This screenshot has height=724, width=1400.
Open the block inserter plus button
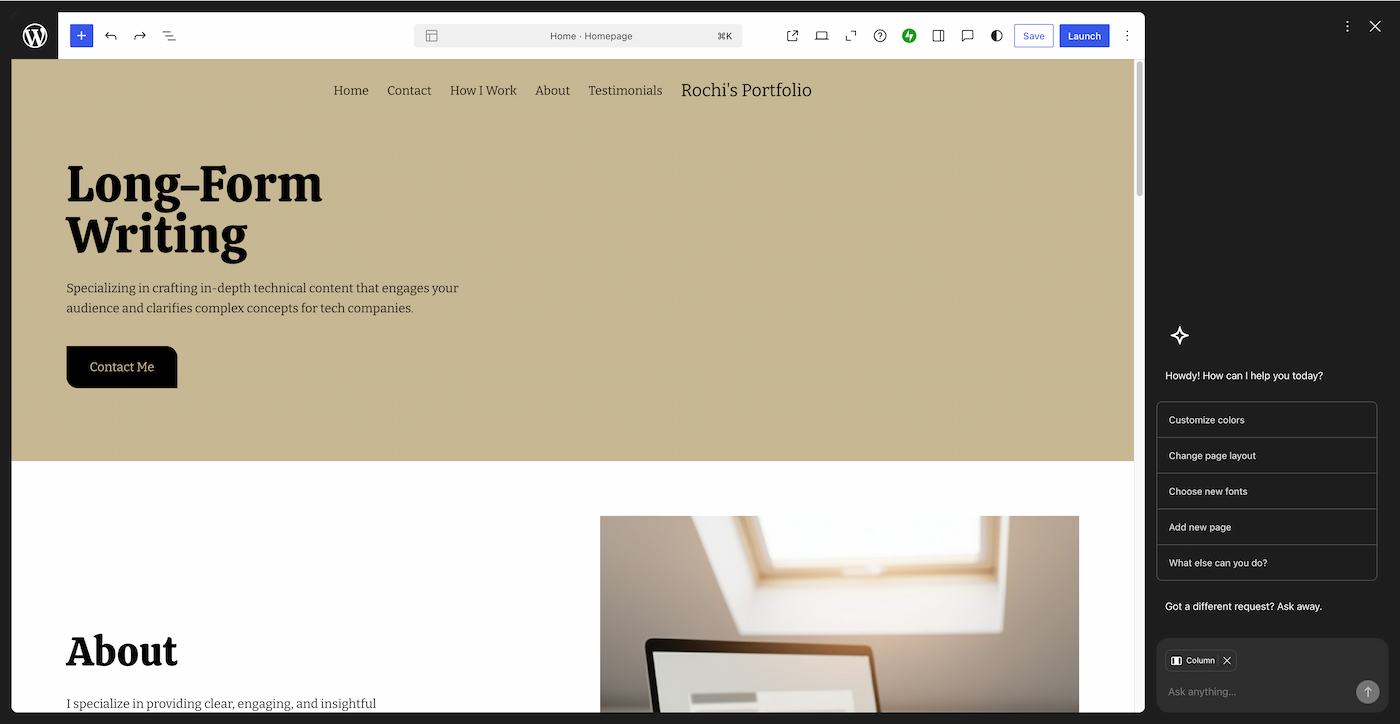81,36
